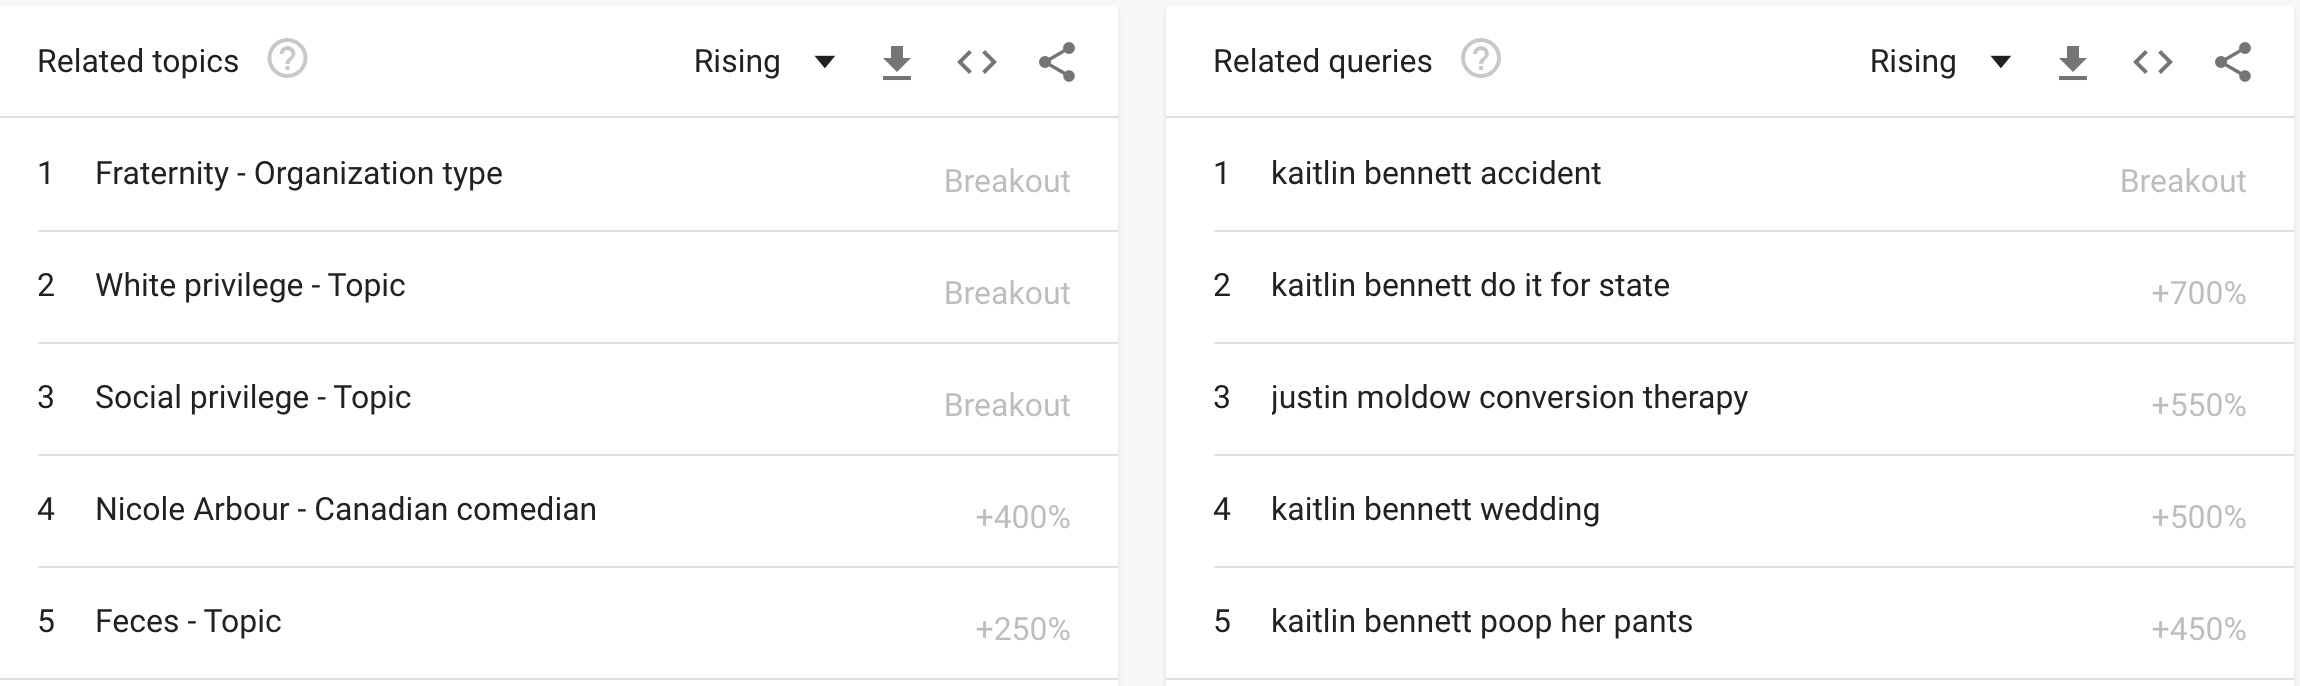Open help tooltip for Related topics

287,59
